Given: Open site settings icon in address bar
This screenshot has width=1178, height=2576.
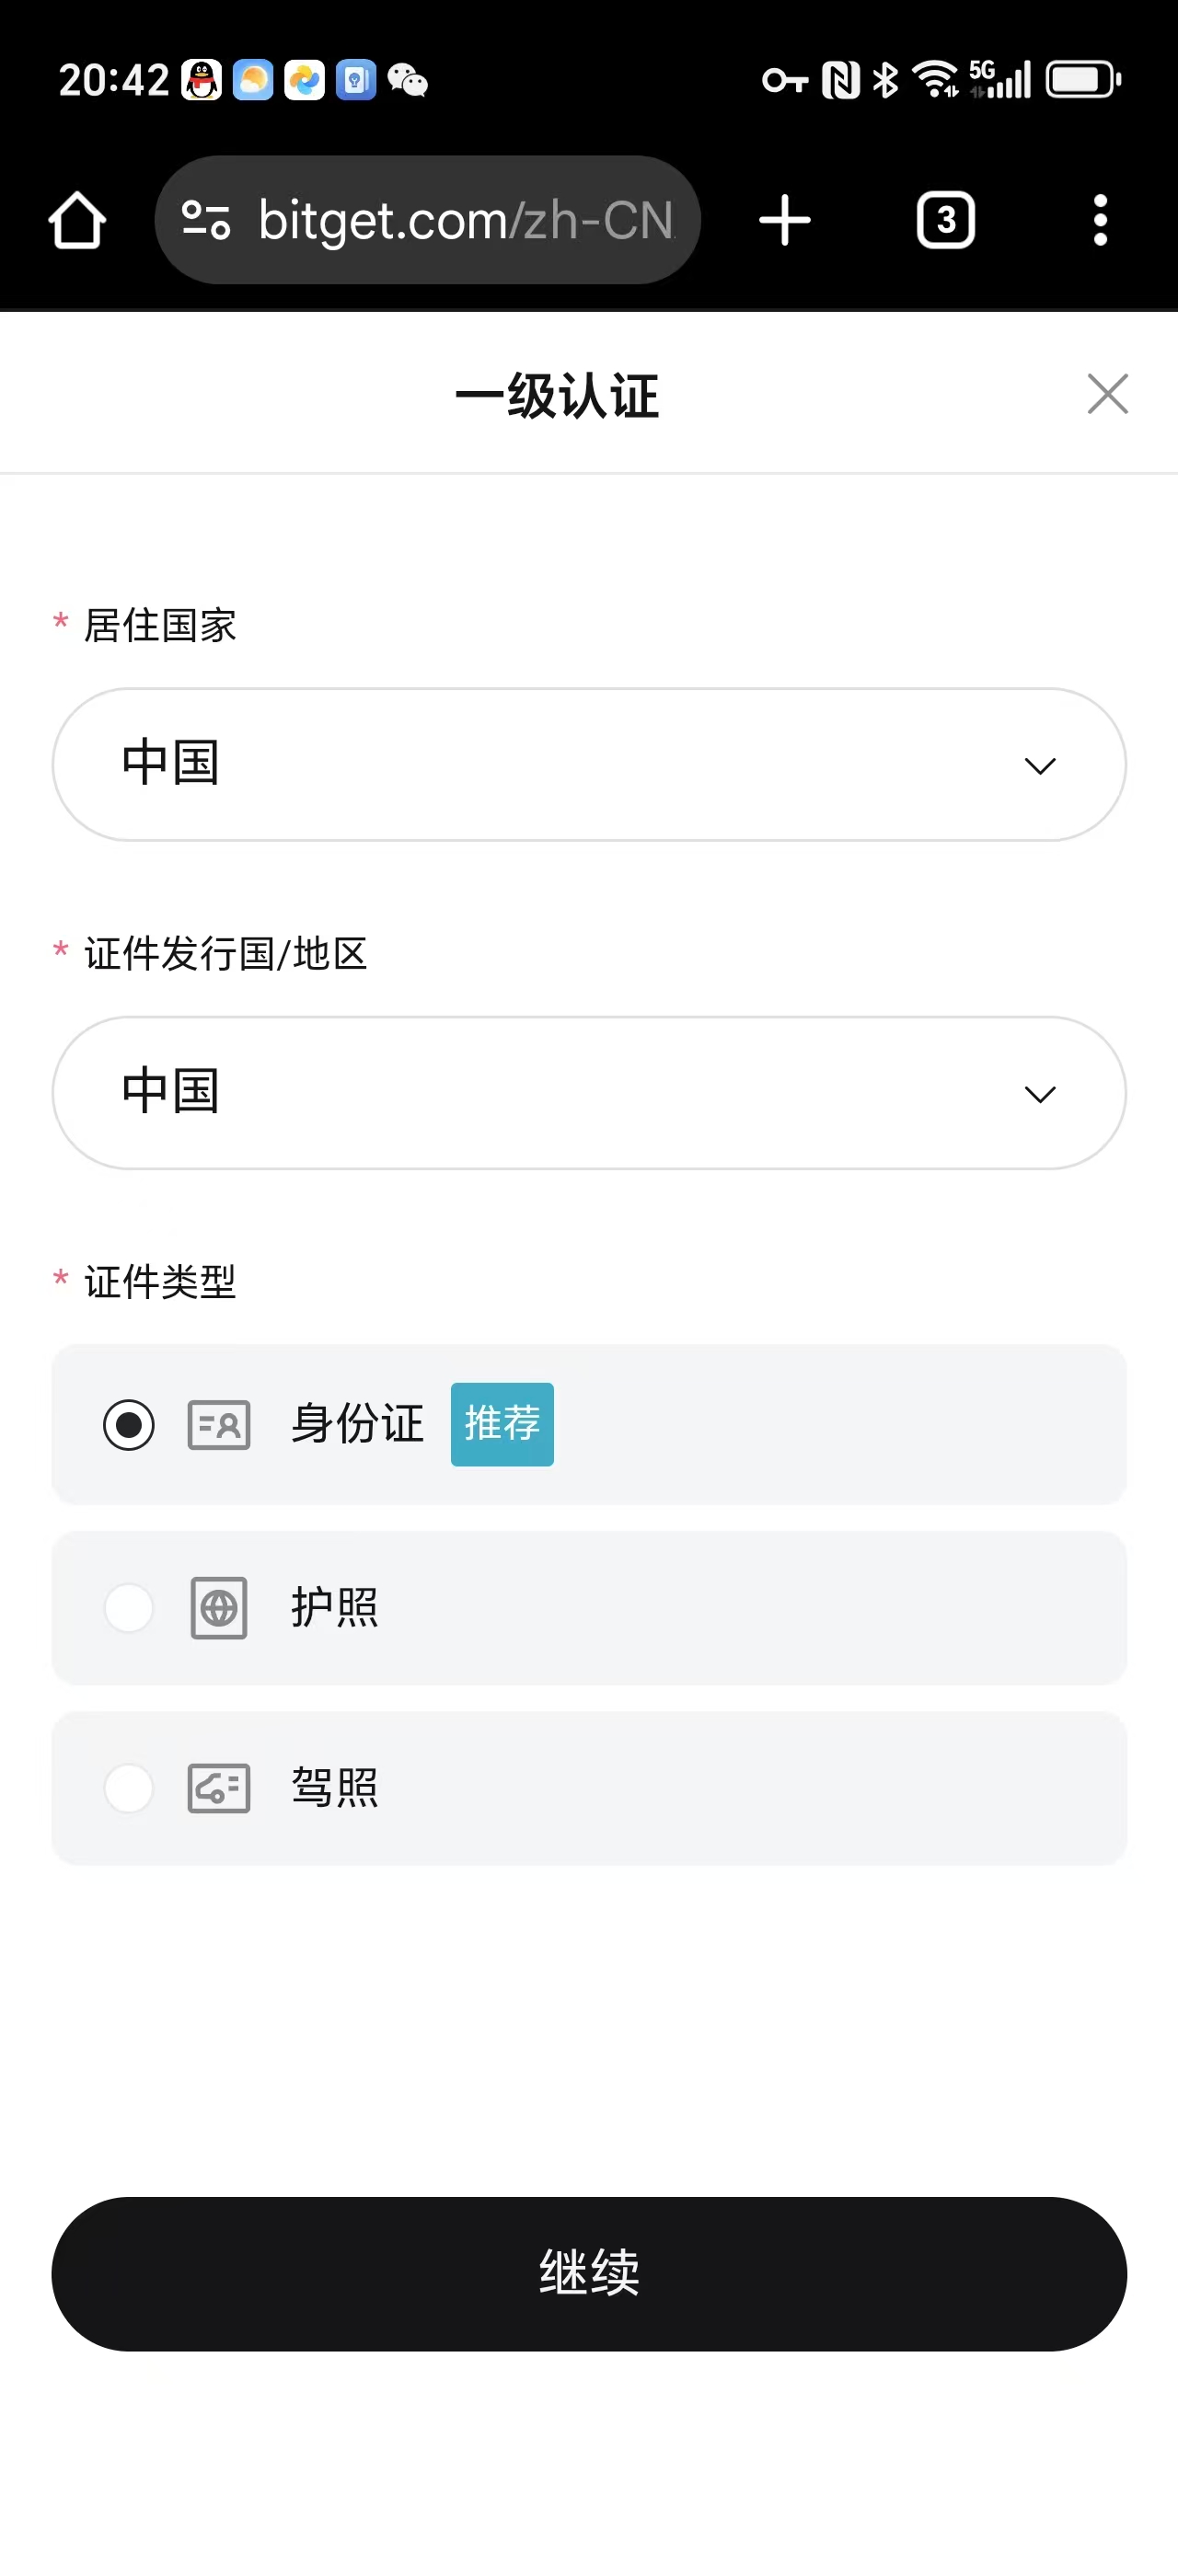Looking at the screenshot, I should [x=206, y=220].
